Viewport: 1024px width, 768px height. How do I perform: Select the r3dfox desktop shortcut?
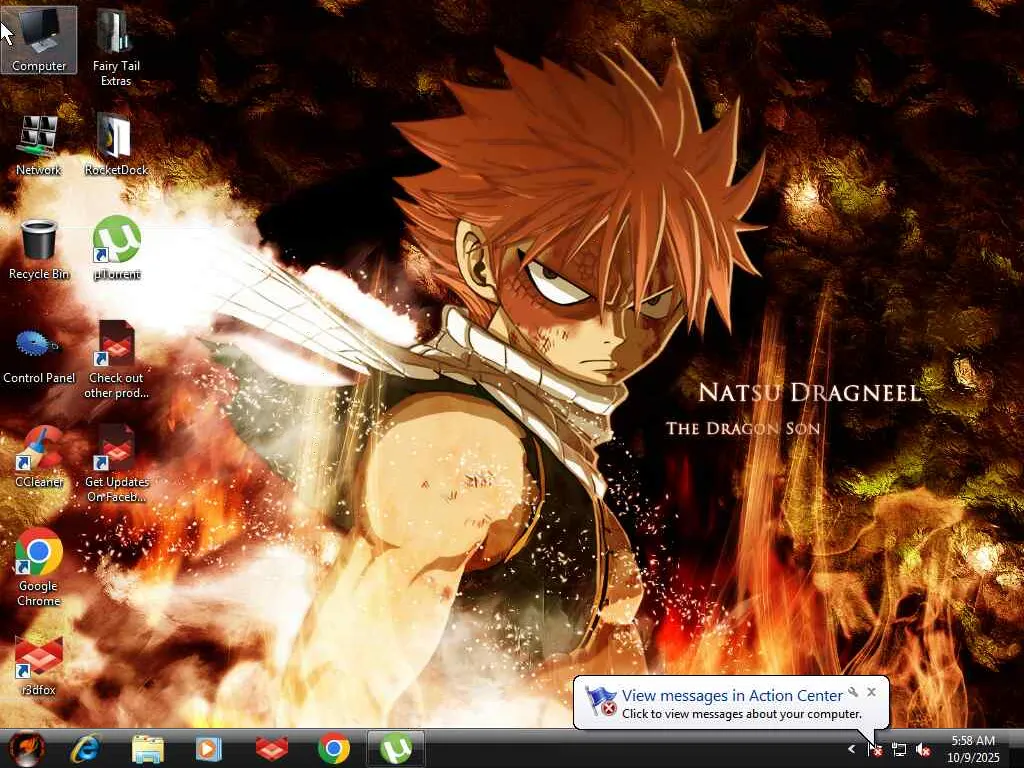39,664
